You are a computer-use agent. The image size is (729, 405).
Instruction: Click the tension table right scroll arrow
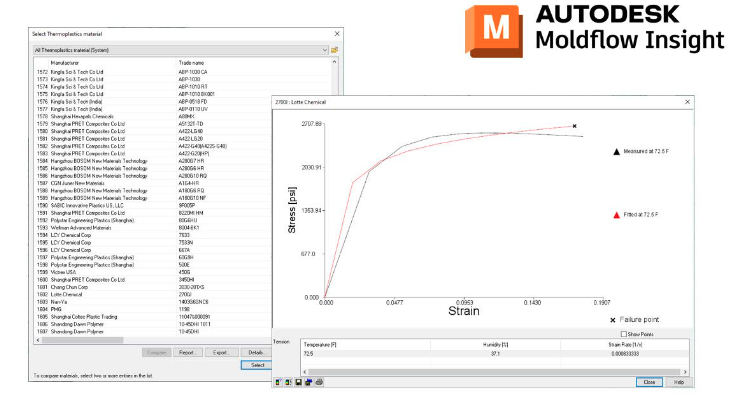[x=685, y=372]
